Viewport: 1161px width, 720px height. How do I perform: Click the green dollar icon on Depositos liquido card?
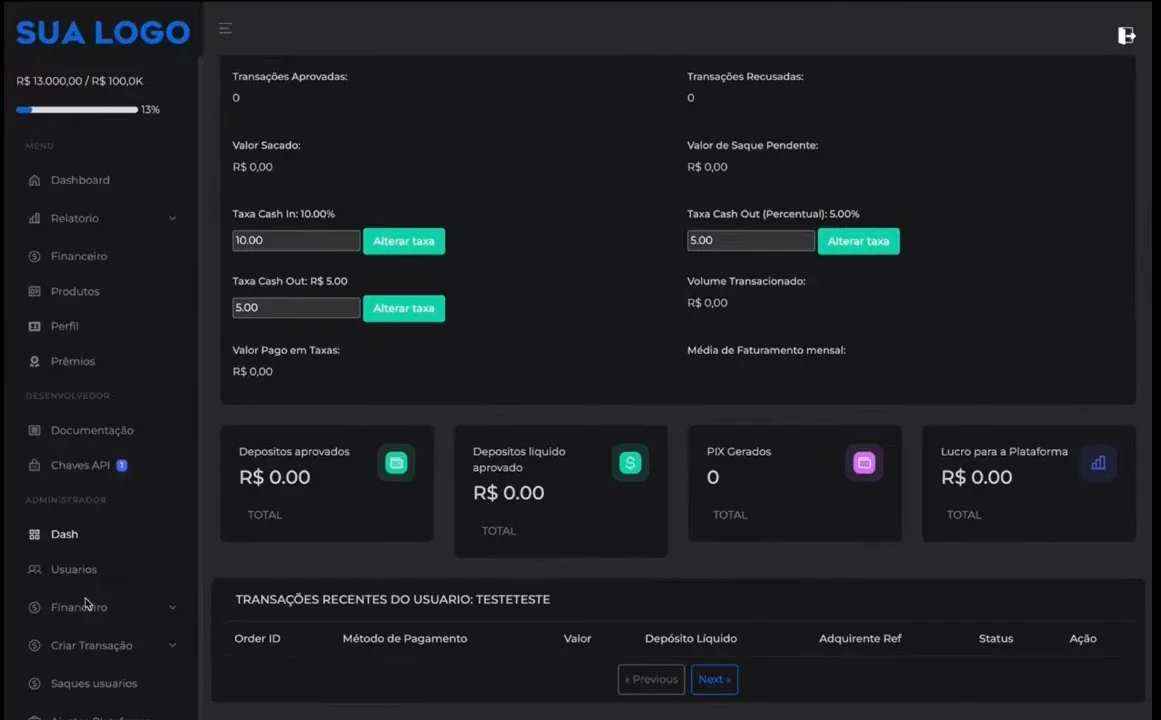pyautogui.click(x=630, y=463)
